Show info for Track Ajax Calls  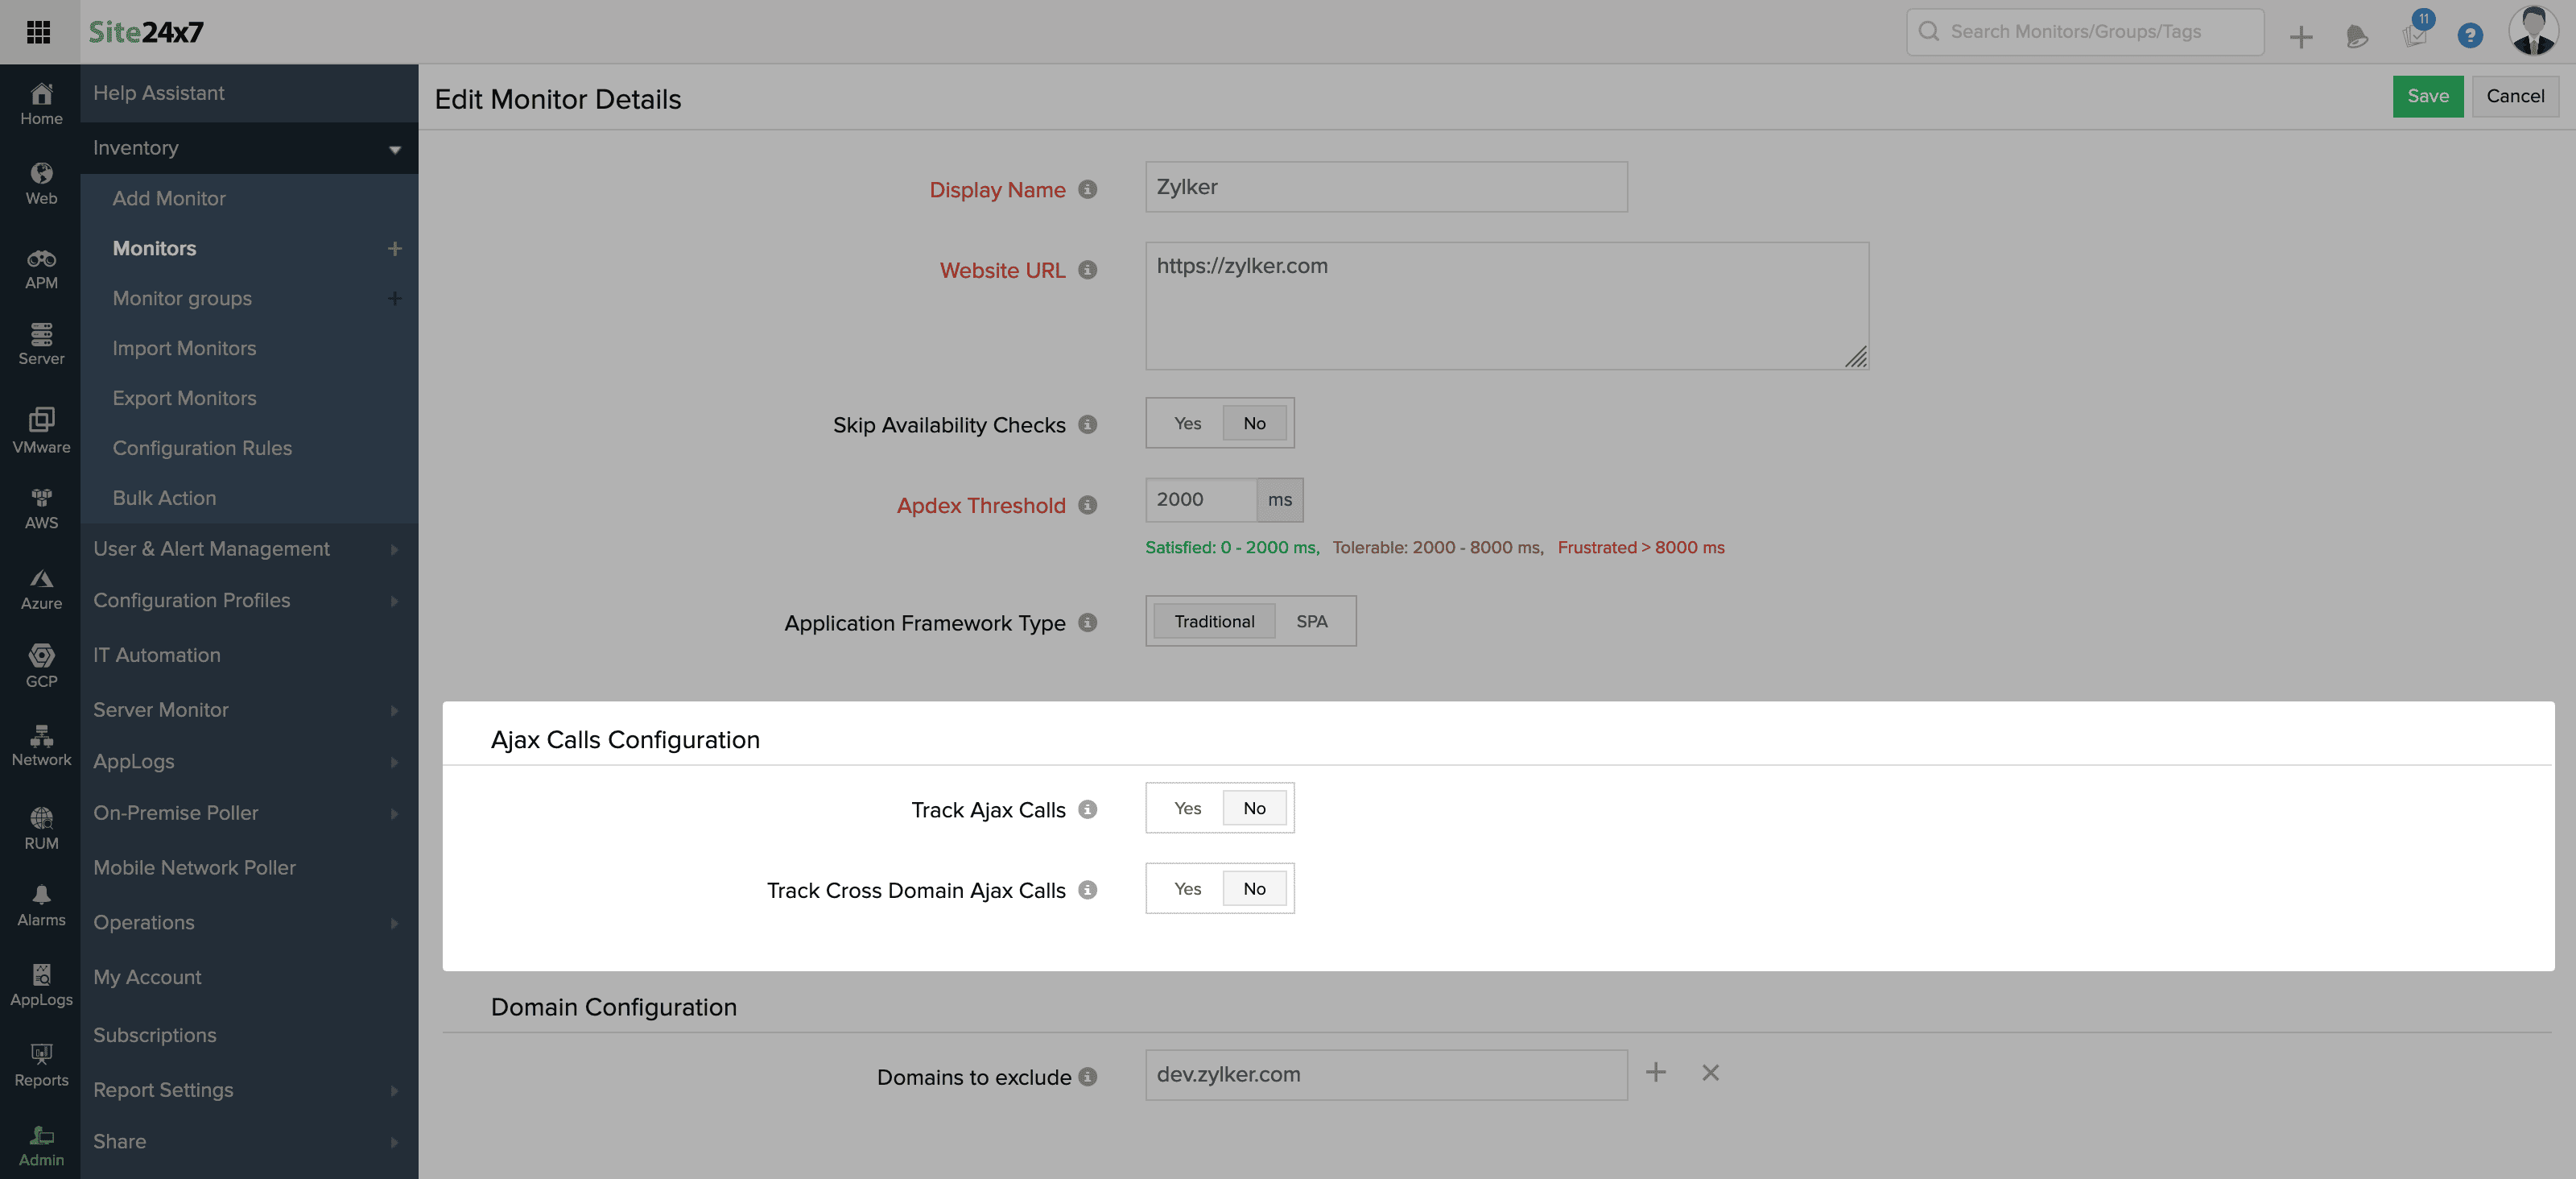point(1088,809)
